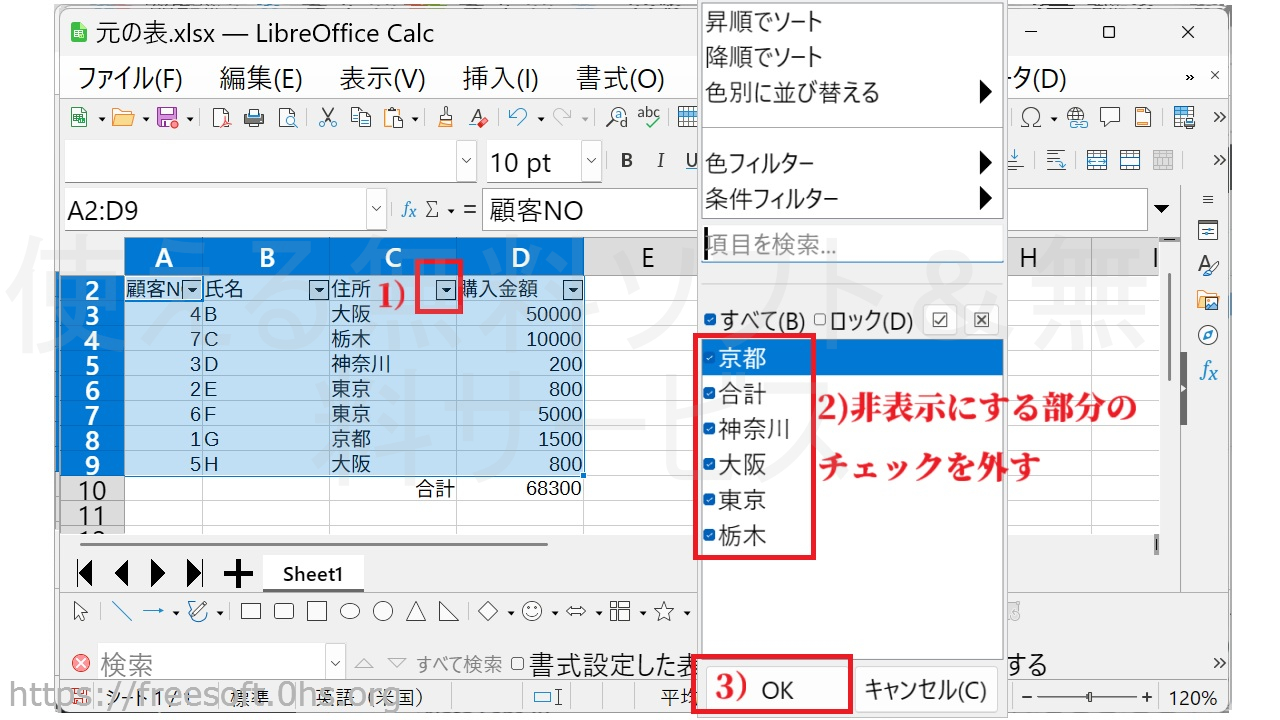Click the Cut scissors icon
1280x720 pixels.
[328, 117]
